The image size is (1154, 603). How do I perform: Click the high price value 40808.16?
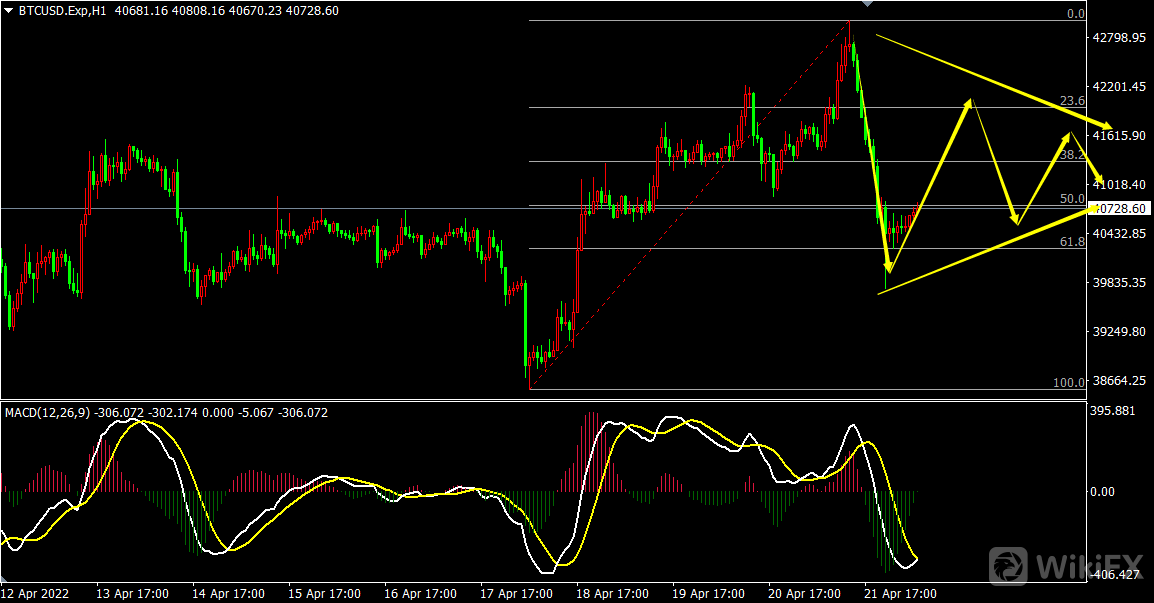coord(198,11)
